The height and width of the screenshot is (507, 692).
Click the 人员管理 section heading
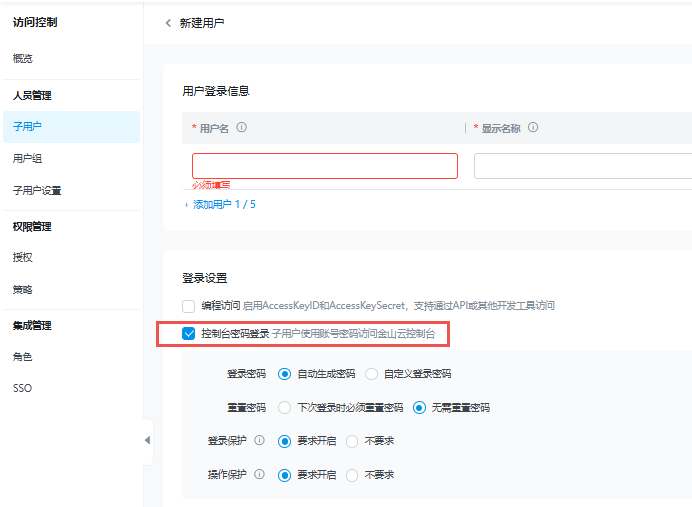tap(32, 95)
